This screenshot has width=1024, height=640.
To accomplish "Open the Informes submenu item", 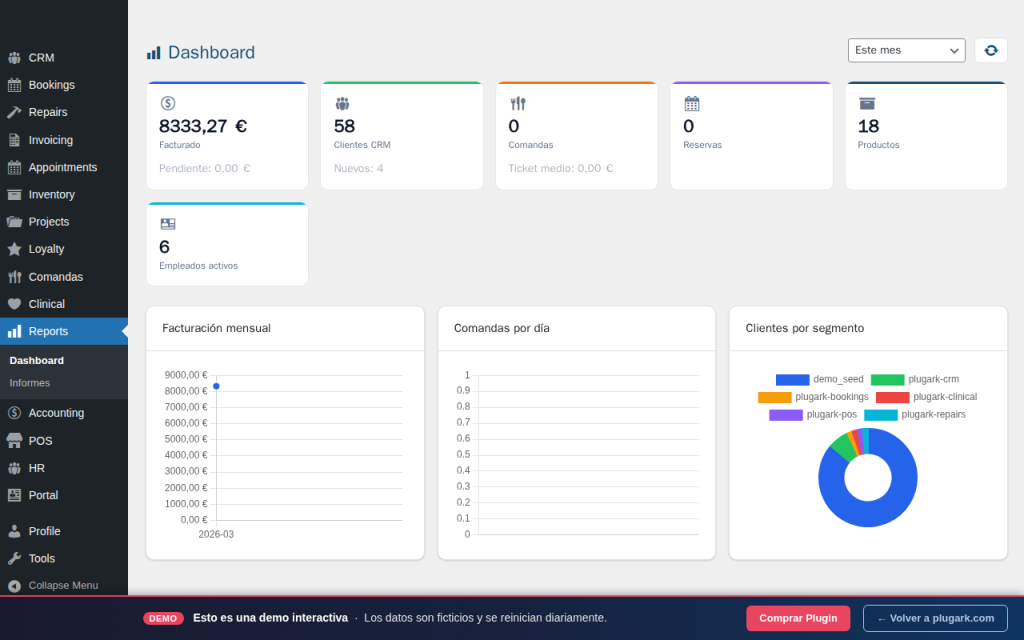I will coord(30,383).
